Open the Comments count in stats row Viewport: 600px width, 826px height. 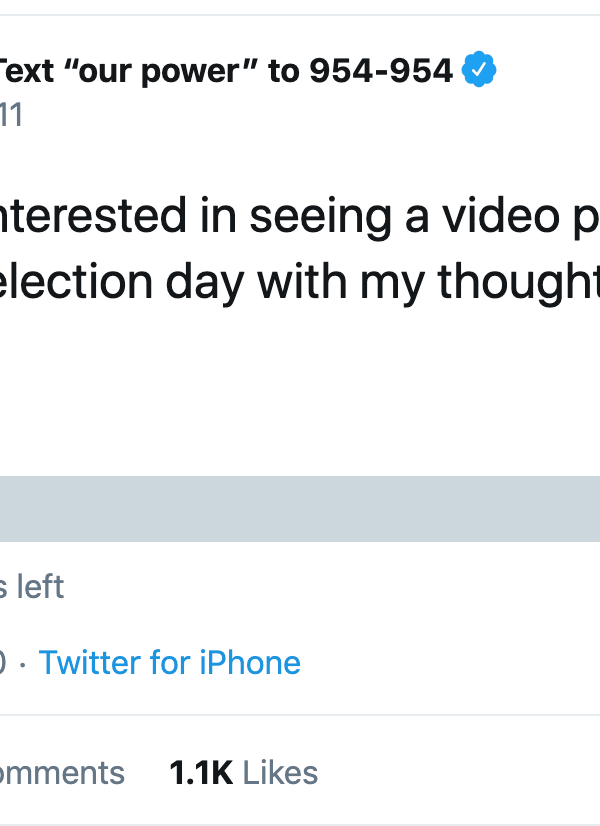pos(62,772)
